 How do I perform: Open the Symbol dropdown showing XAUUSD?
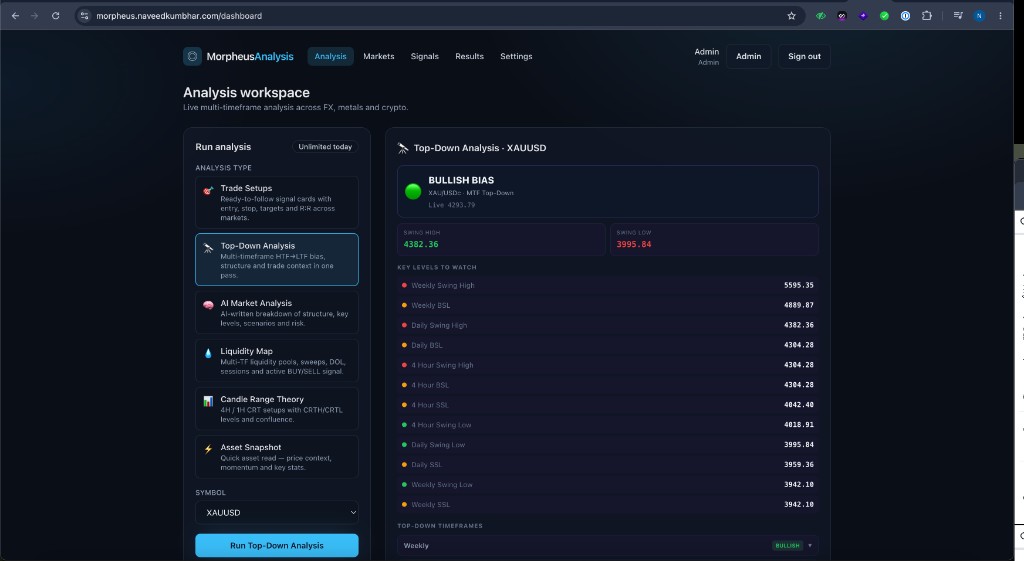(277, 513)
